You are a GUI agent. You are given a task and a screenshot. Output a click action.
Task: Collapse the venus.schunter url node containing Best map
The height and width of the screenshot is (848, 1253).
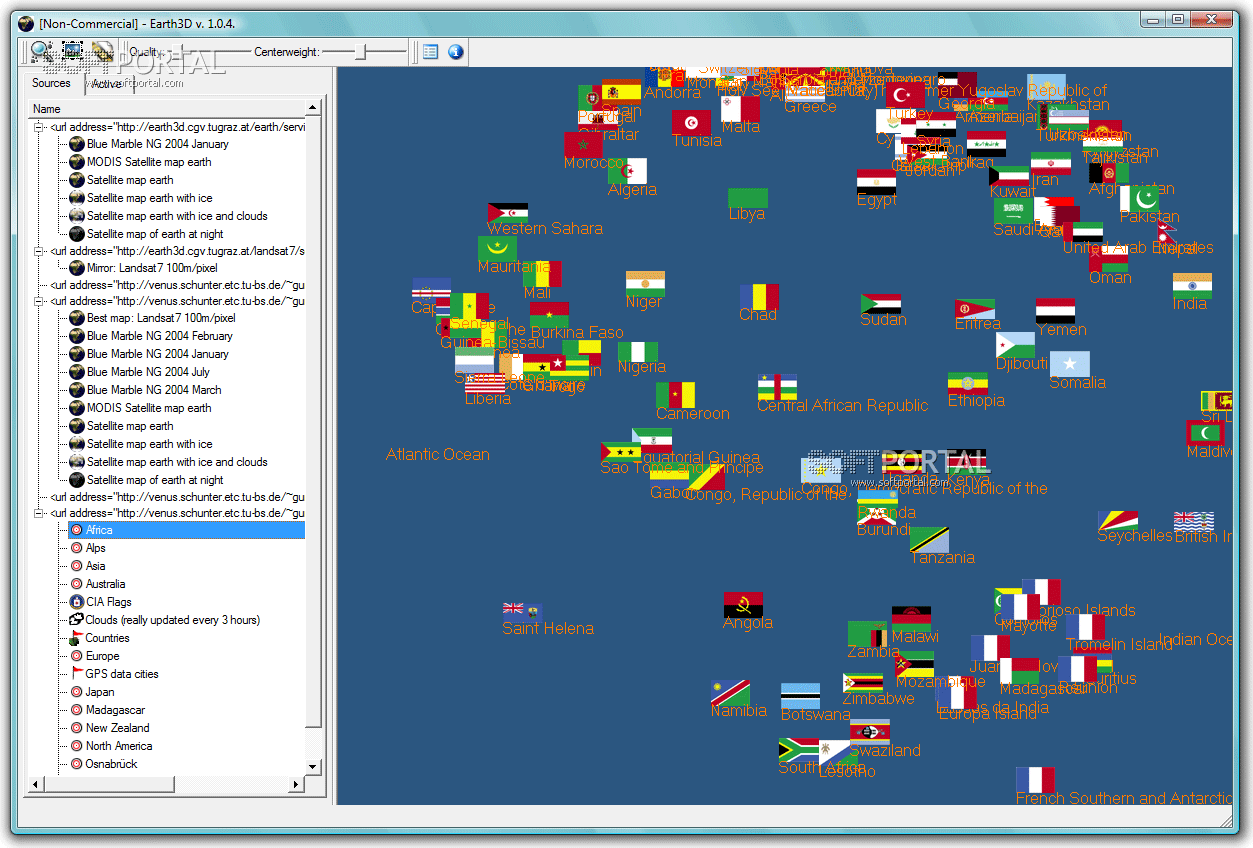(40, 301)
